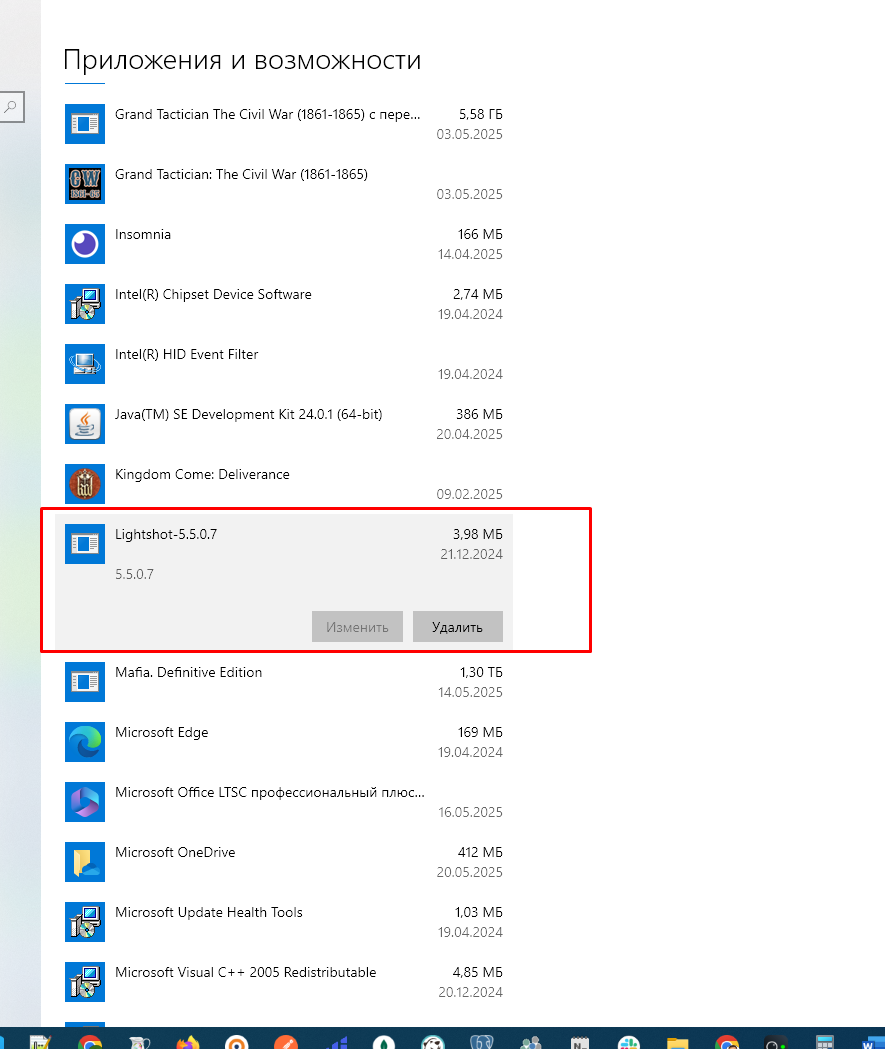Select the Insomnia list entry name
885x1049 pixels.
click(x=142, y=234)
